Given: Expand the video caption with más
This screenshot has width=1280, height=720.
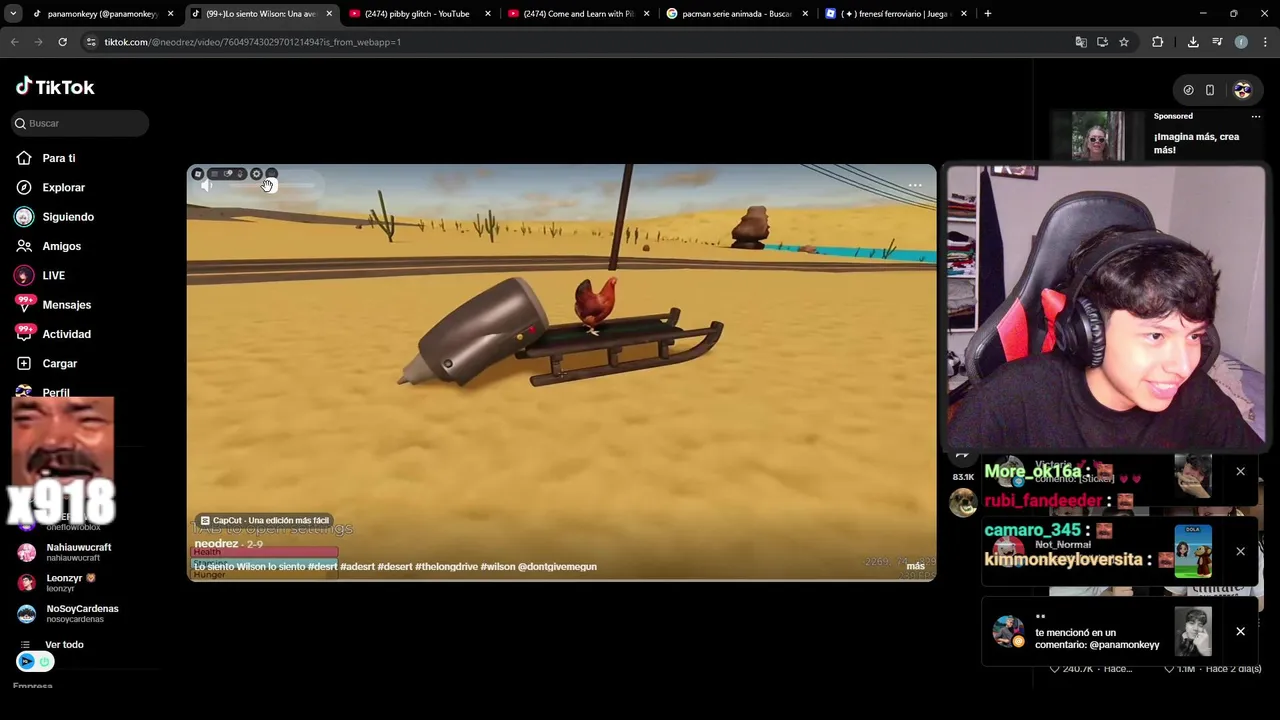Looking at the screenshot, I should coord(915,566).
